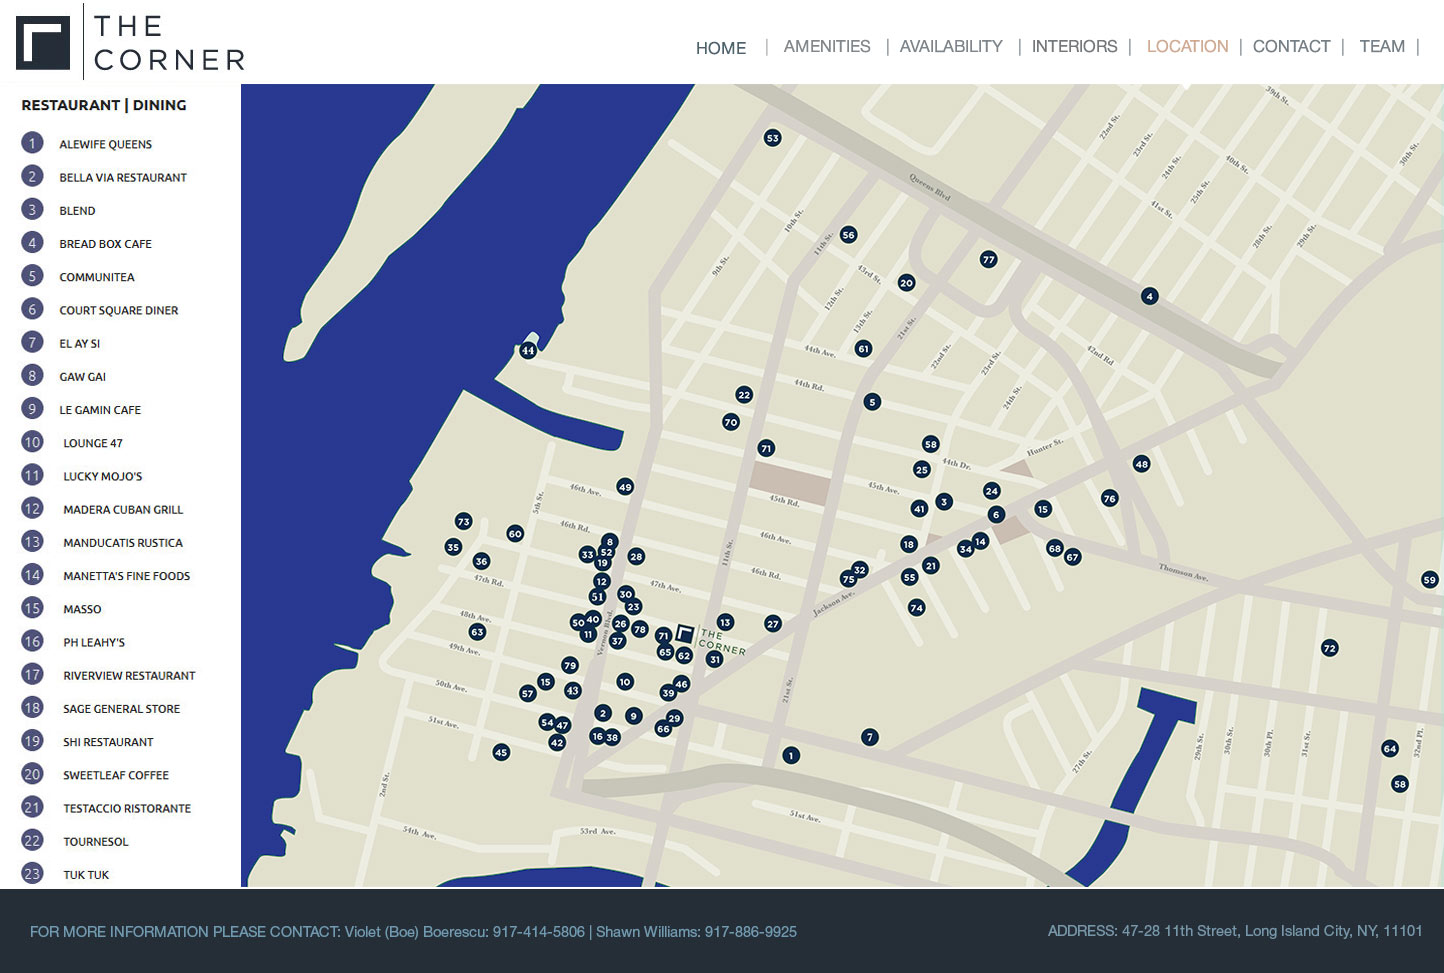Open the Interiors menu item
Viewport: 1444px width, 973px height.
point(1074,46)
